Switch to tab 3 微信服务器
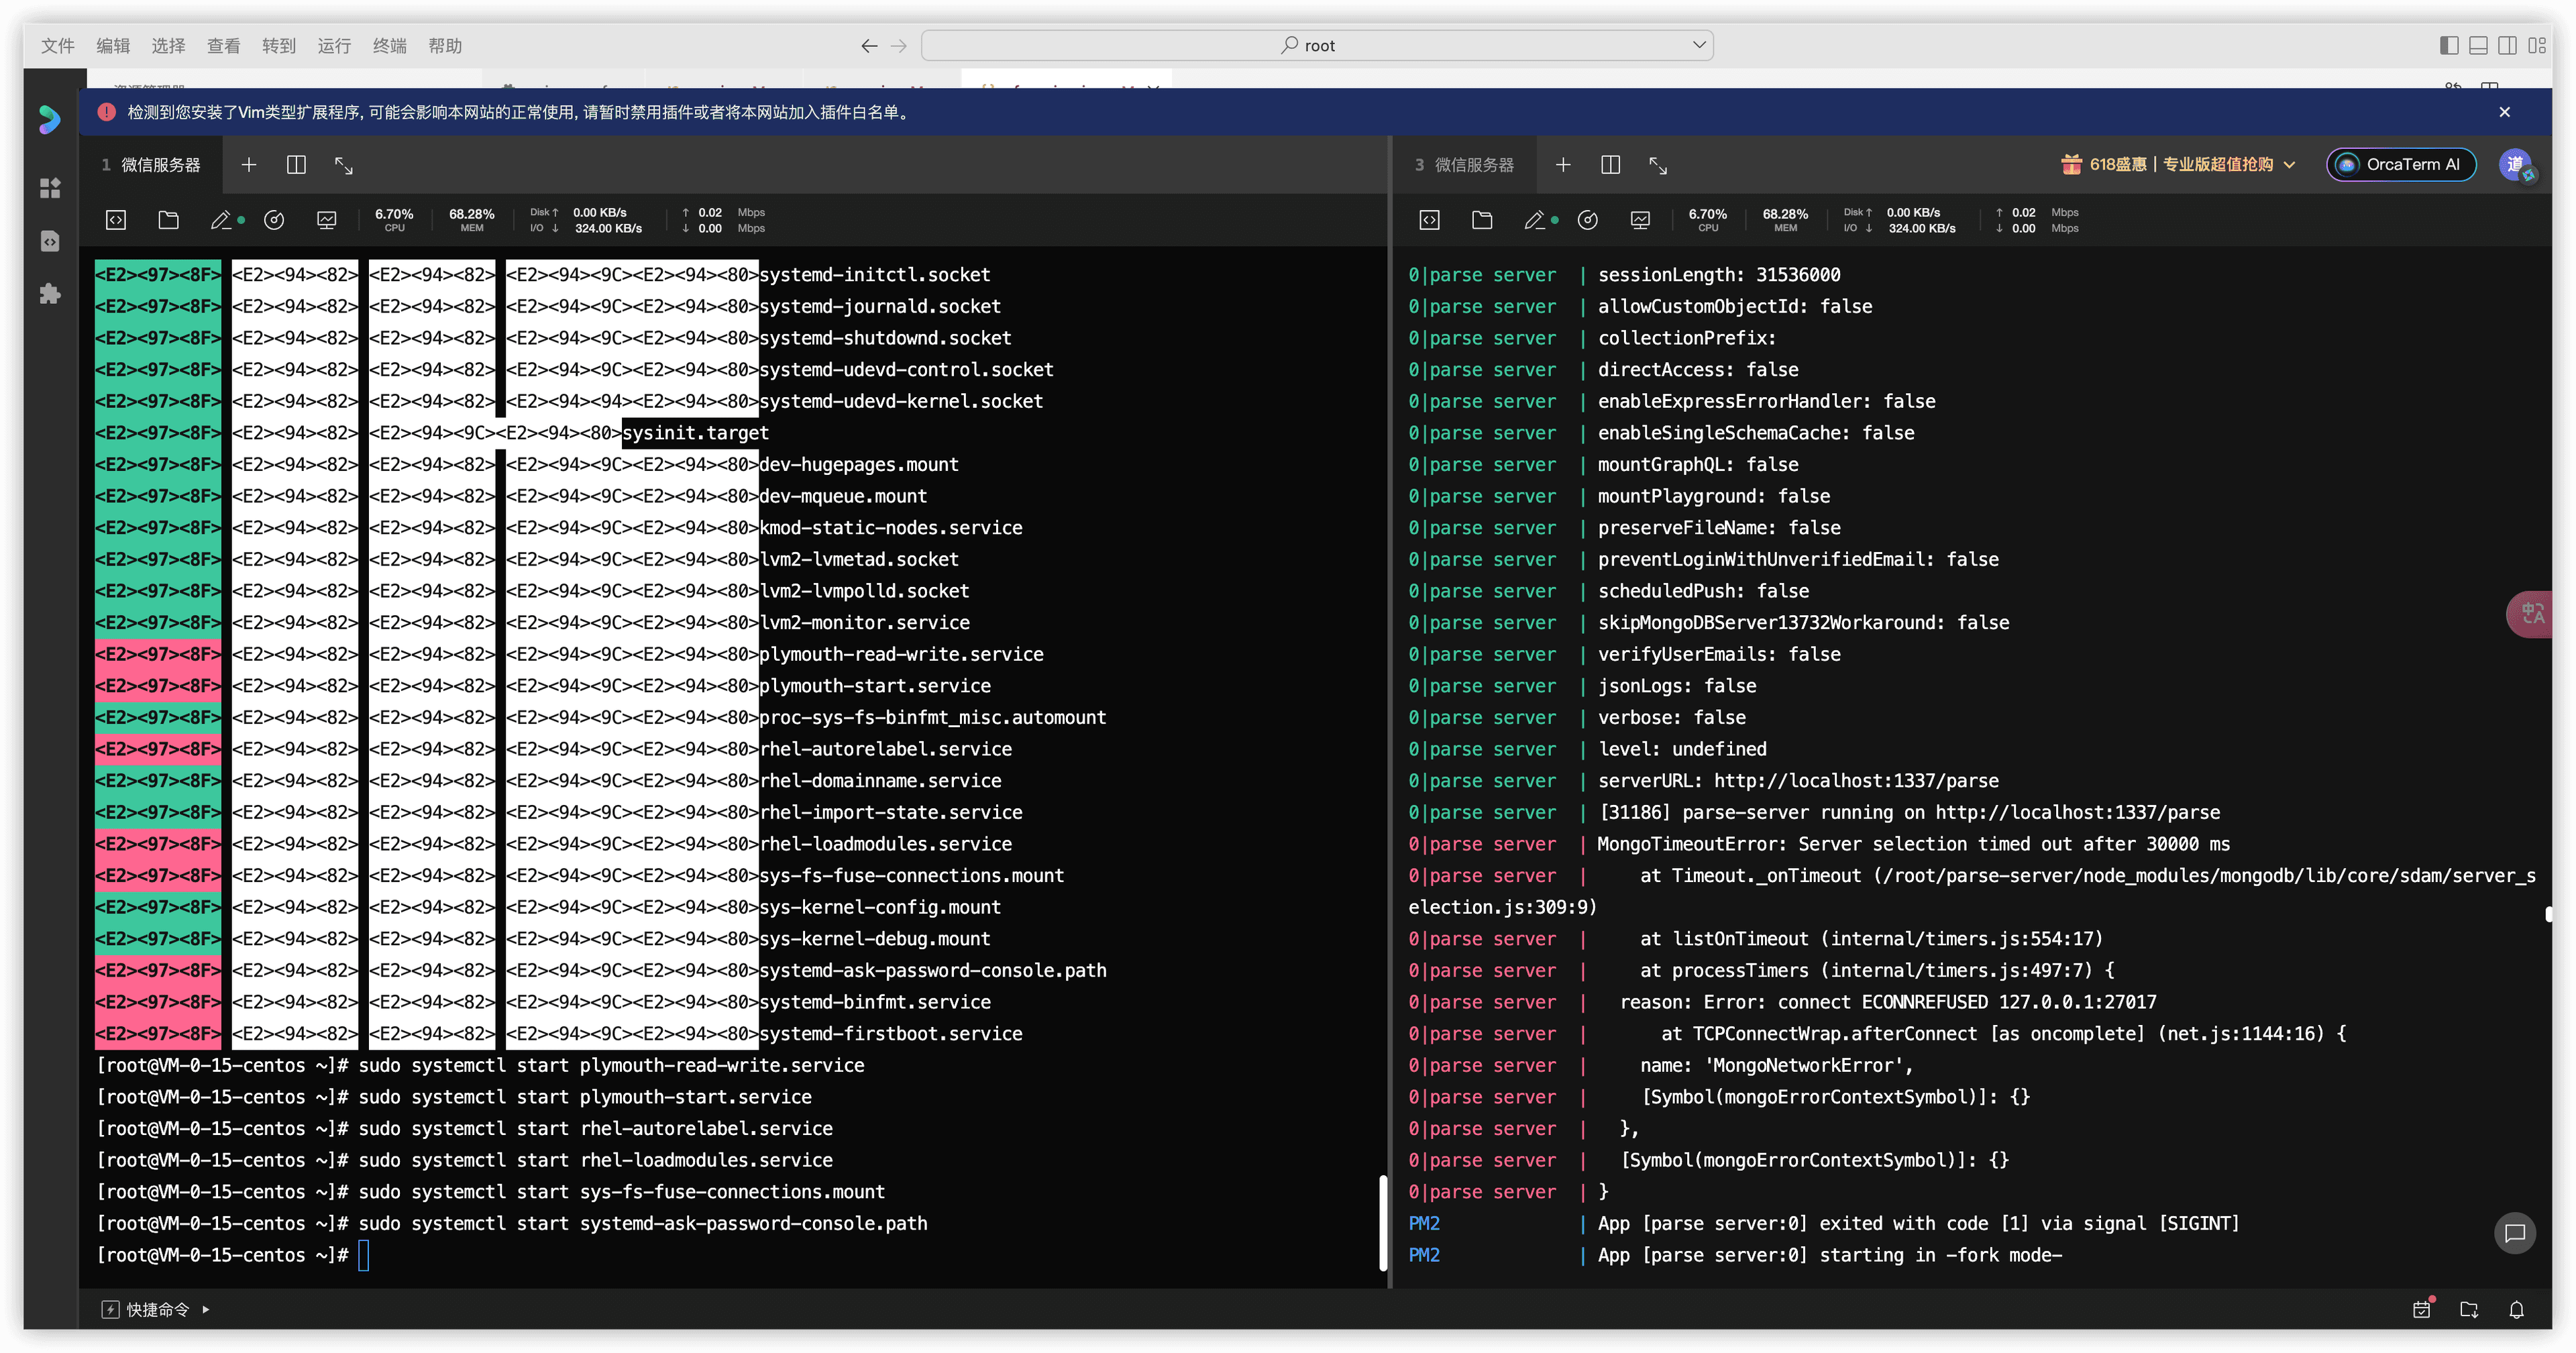This screenshot has width=2576, height=1353. point(1464,165)
